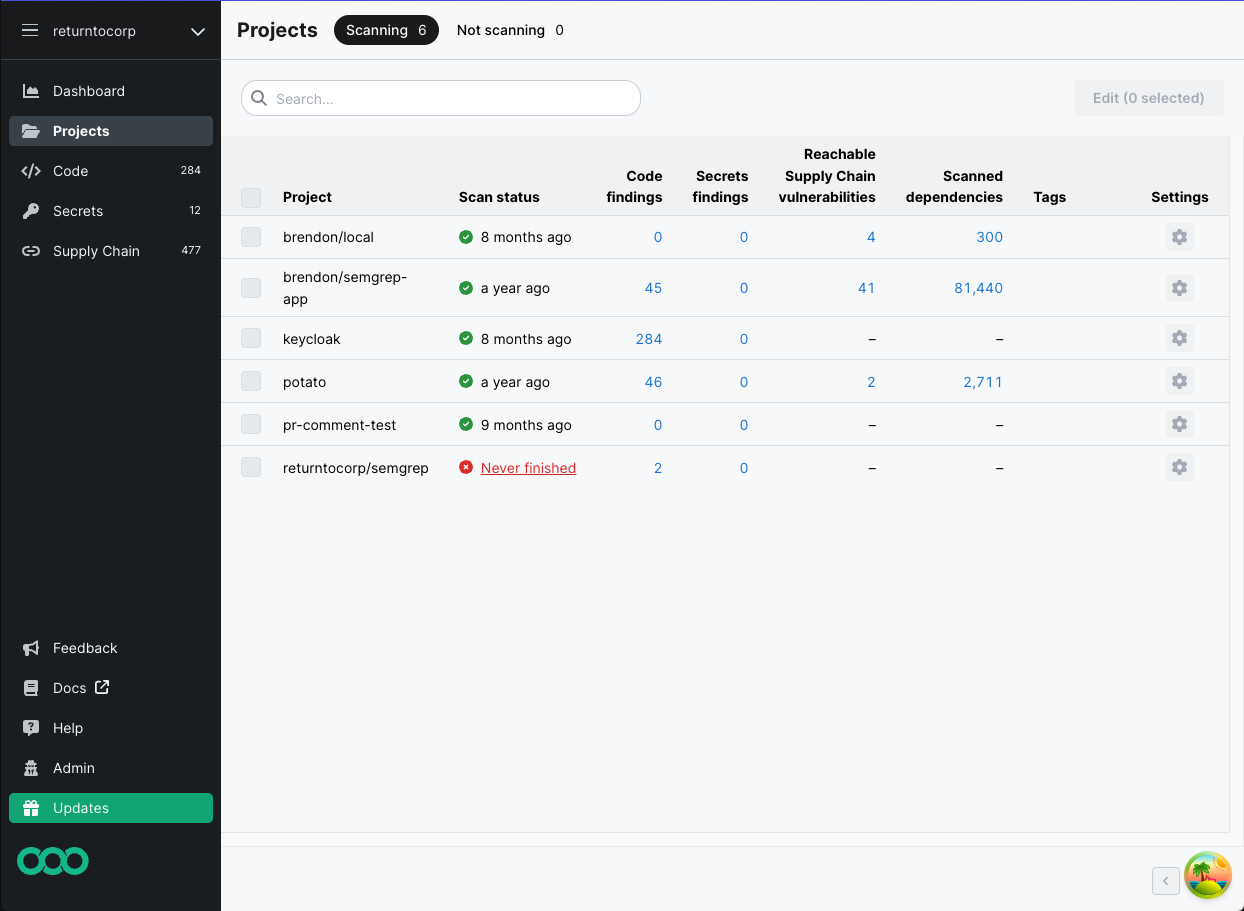Click the previous page chevron
This screenshot has width=1244, height=911.
(1165, 881)
